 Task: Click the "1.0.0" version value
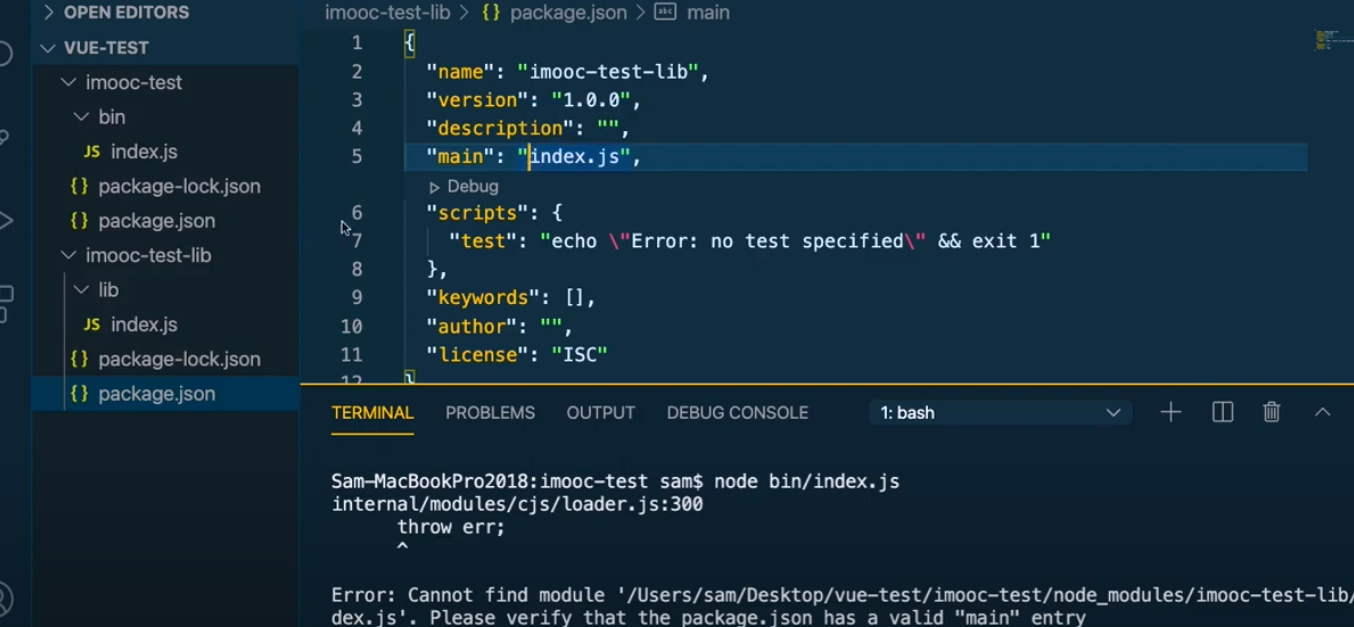pos(591,100)
